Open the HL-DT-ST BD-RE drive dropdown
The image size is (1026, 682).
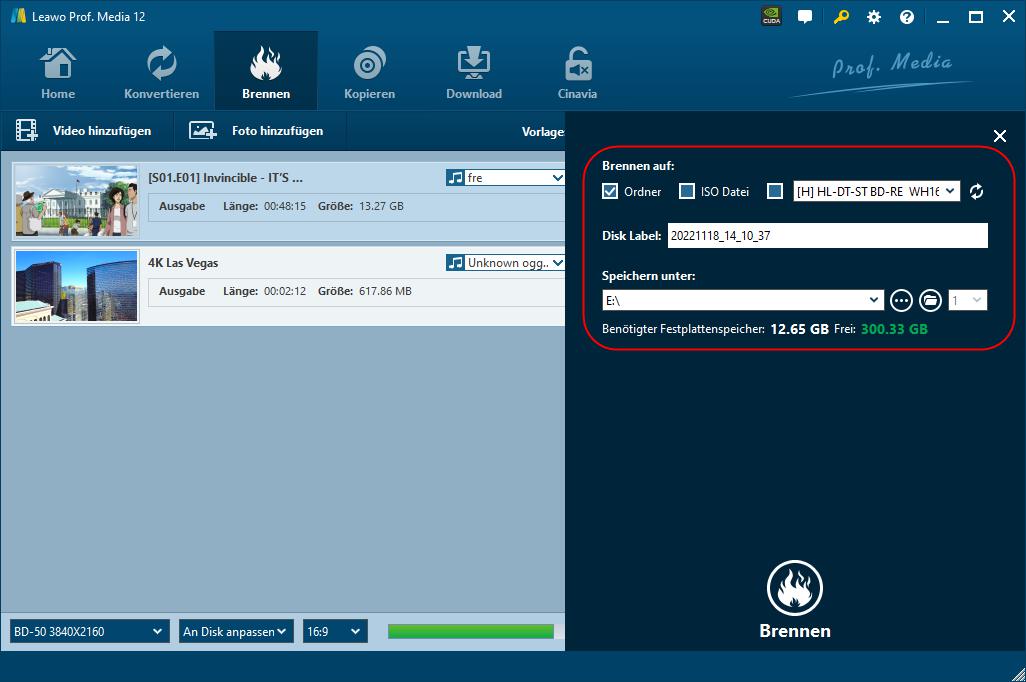[876, 191]
